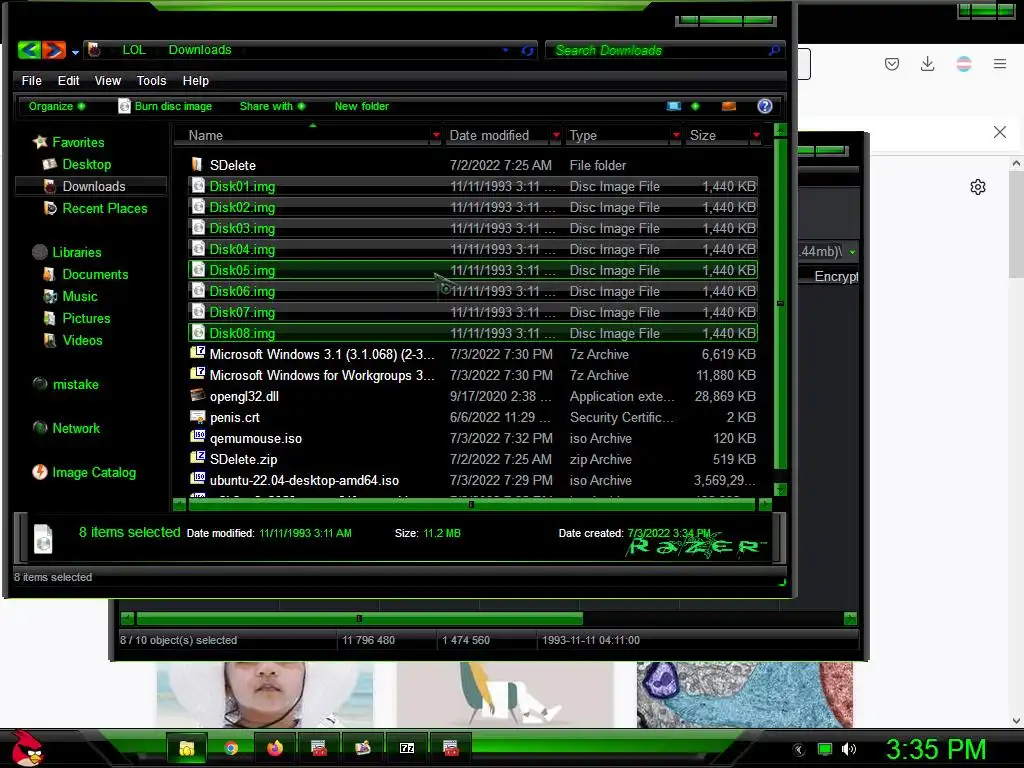This screenshot has width=1024, height=768.
Task: Switch to 7-Zip taskbar button
Action: coord(407,748)
